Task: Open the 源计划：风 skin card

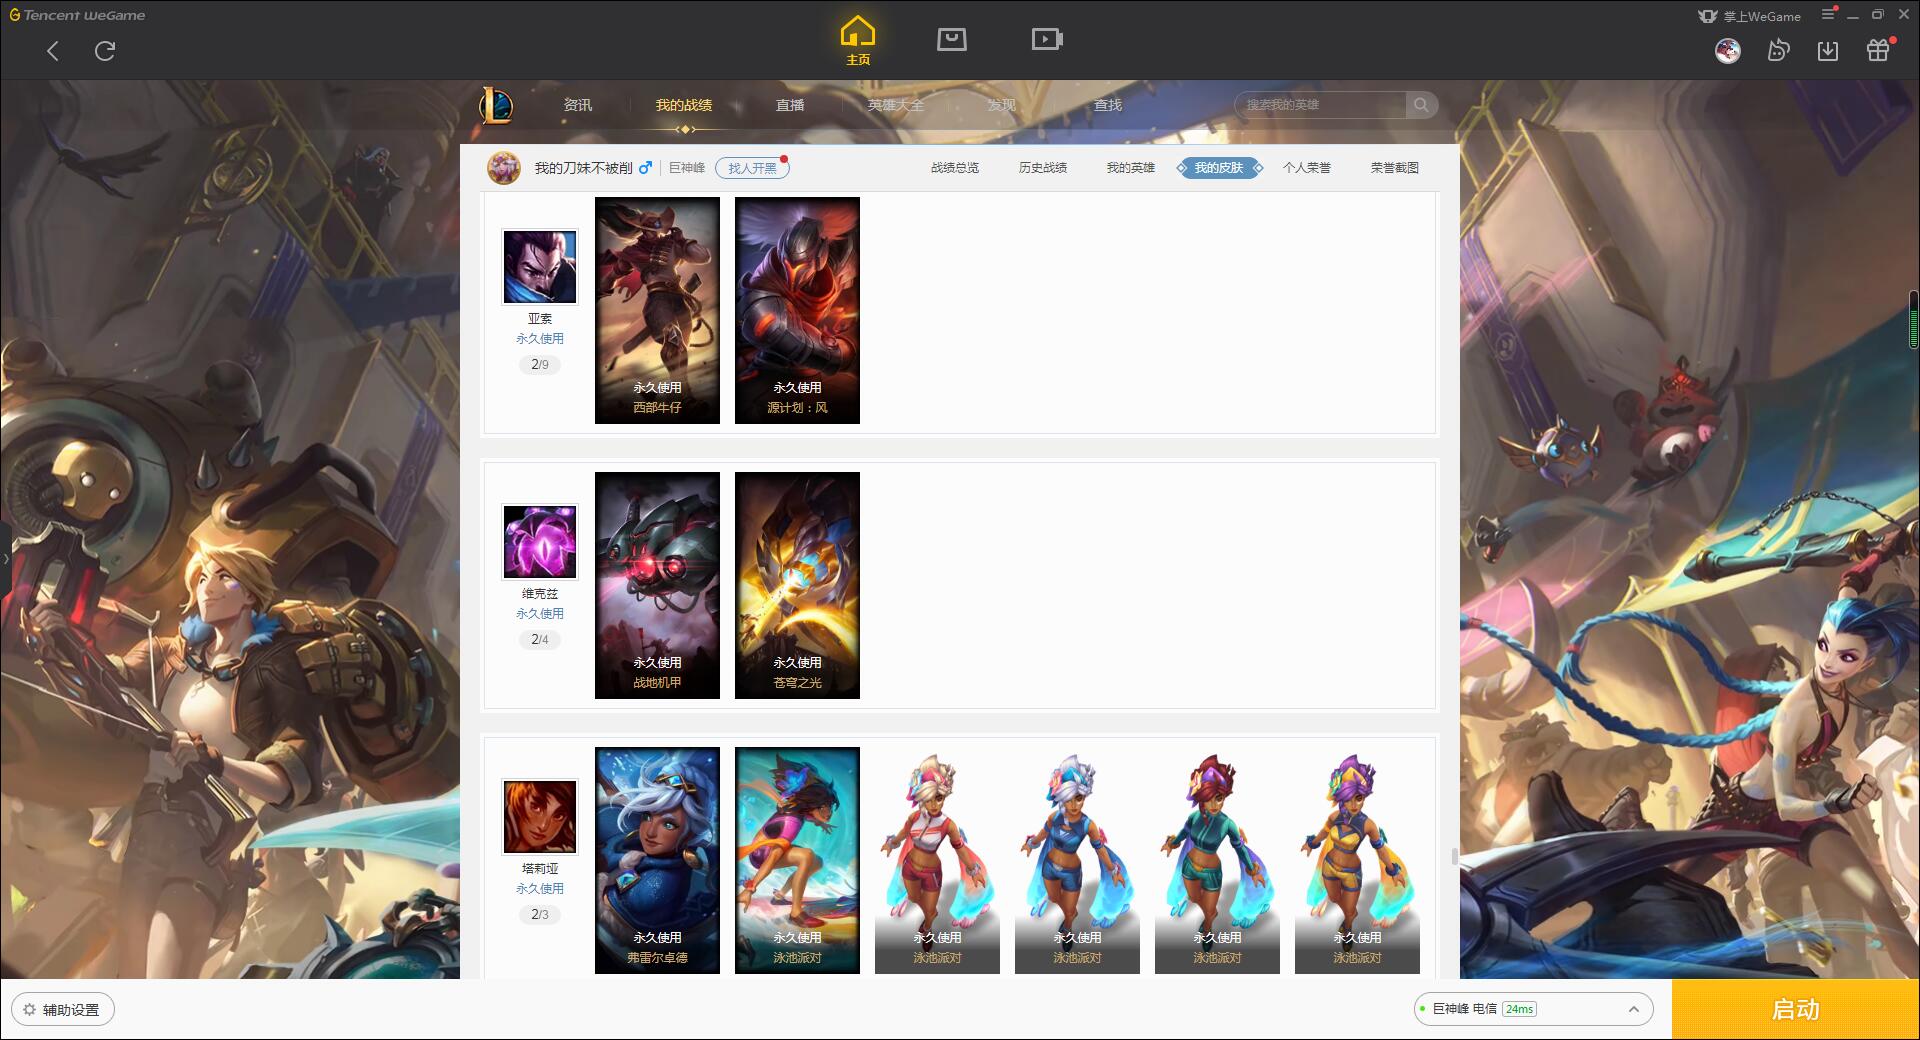Action: (x=797, y=310)
